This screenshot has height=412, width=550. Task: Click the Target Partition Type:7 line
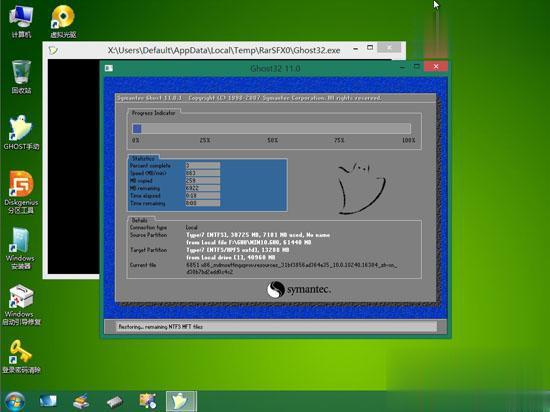point(237,250)
